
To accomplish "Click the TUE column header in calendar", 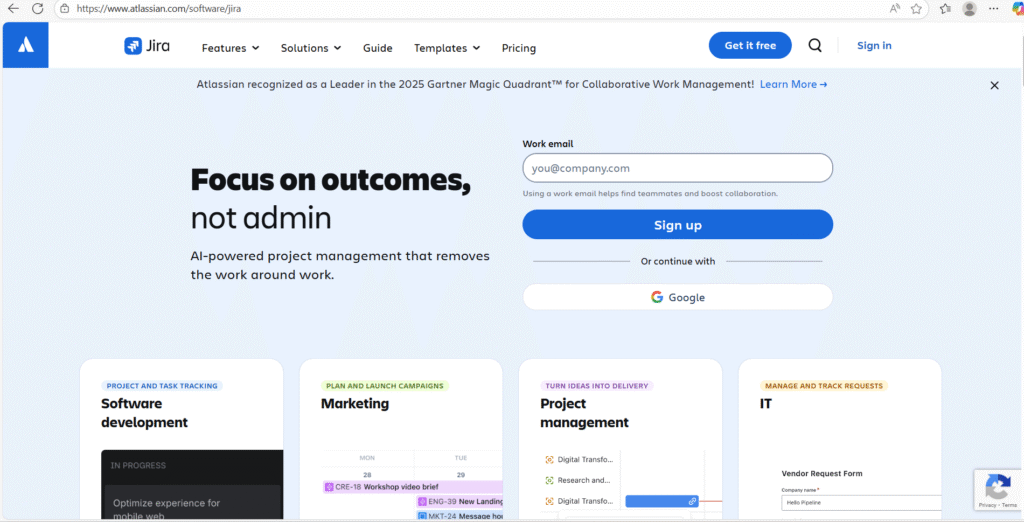I will click(x=461, y=458).
